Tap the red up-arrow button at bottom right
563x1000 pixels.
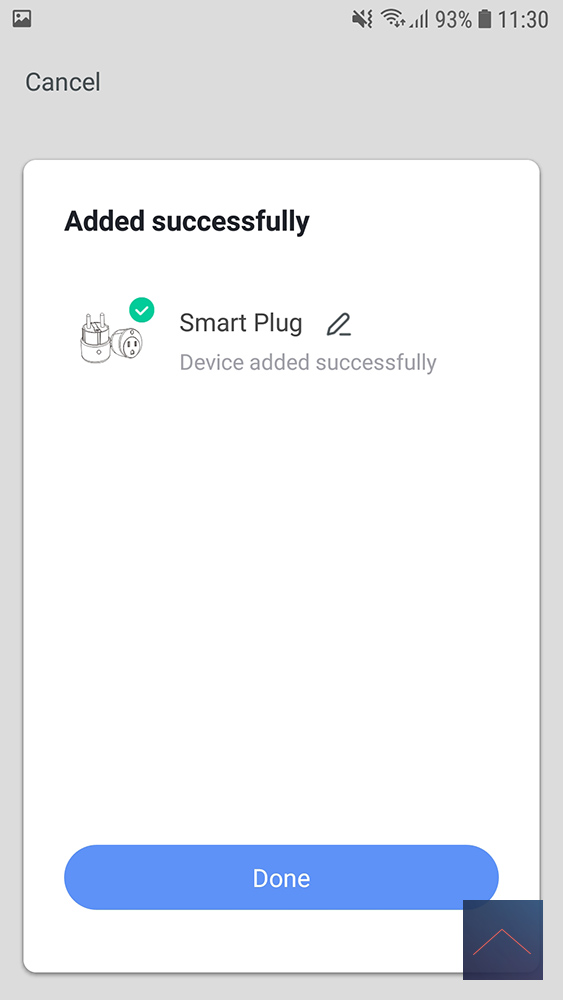tap(502, 939)
